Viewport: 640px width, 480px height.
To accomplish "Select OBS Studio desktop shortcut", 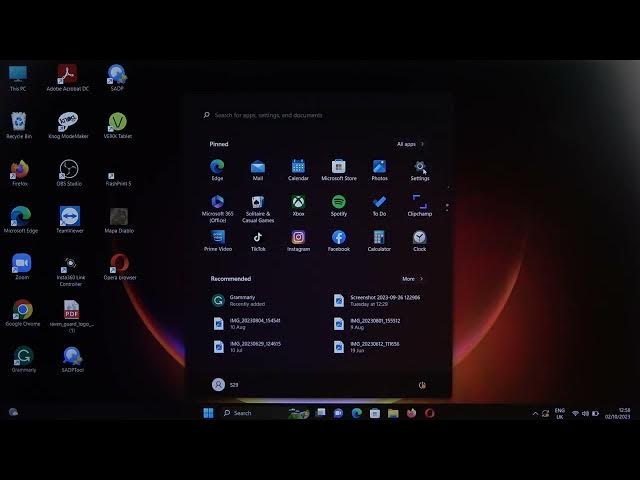I will pyautogui.click(x=69, y=173).
